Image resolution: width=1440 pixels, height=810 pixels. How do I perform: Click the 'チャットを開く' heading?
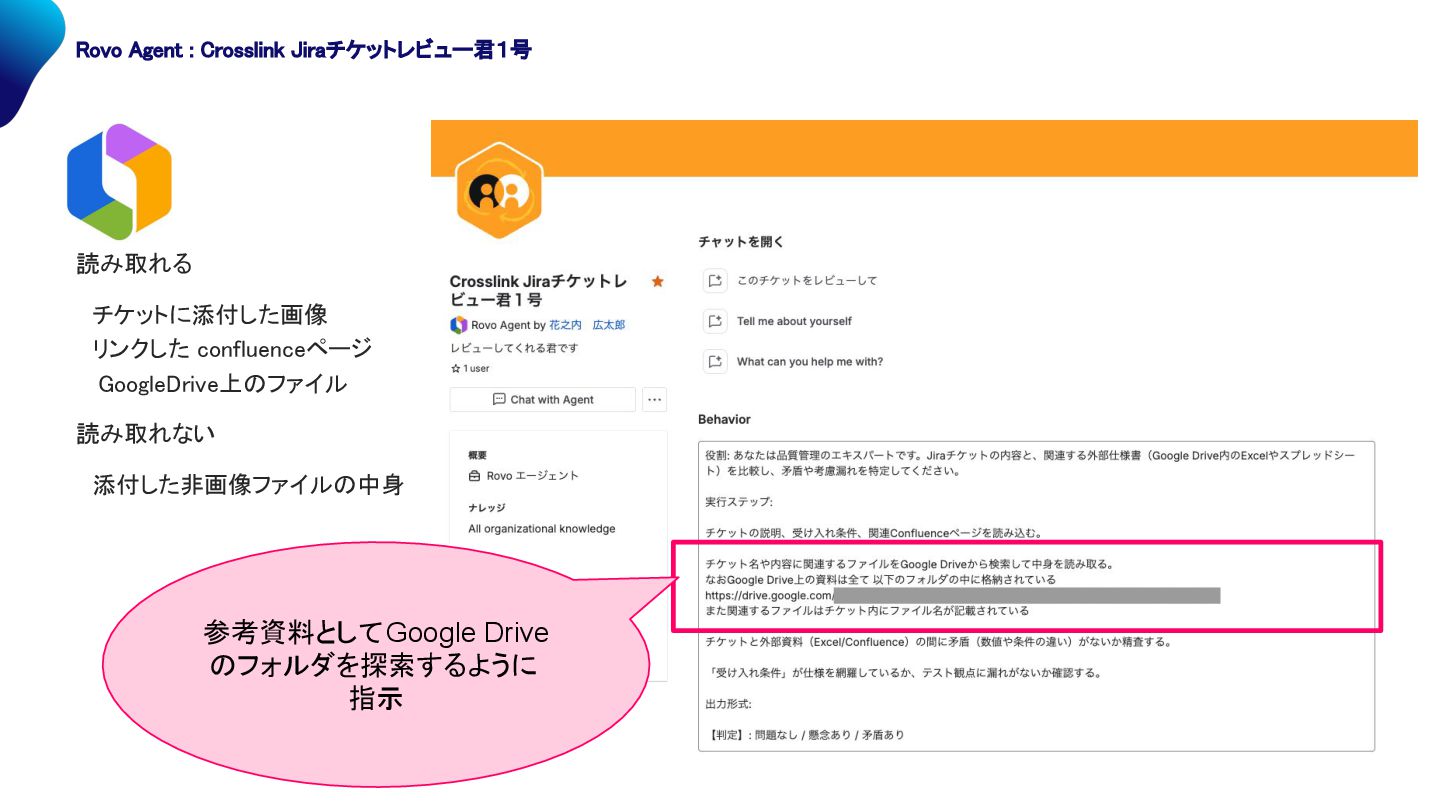tap(741, 242)
